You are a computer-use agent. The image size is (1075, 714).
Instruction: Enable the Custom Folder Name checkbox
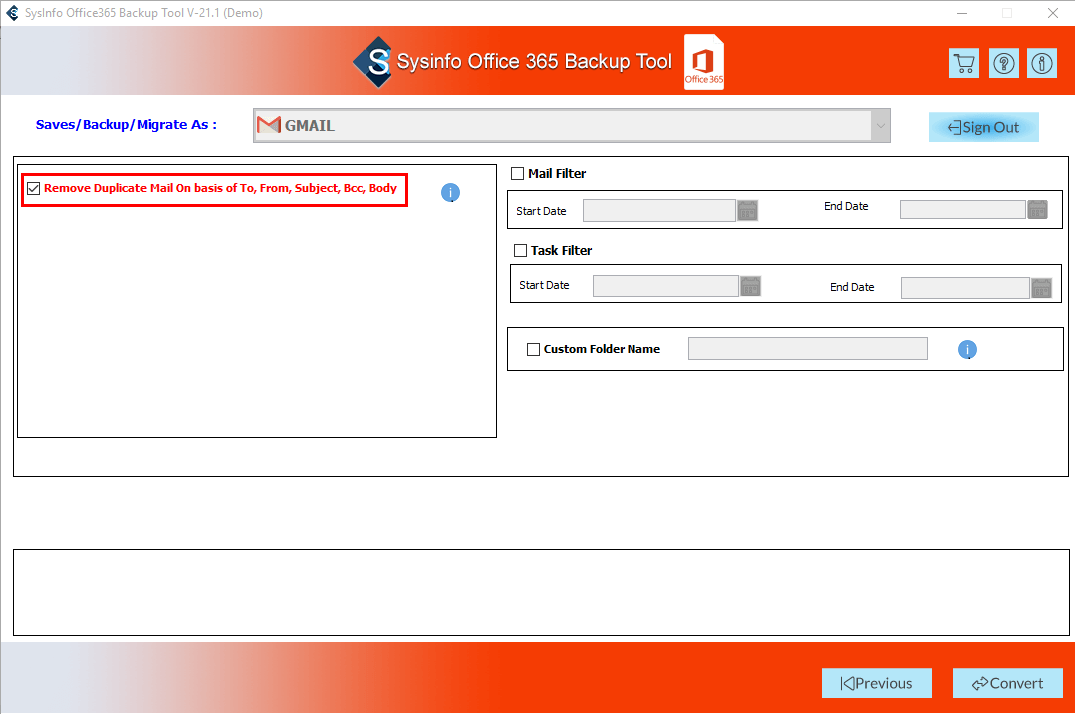(x=533, y=349)
